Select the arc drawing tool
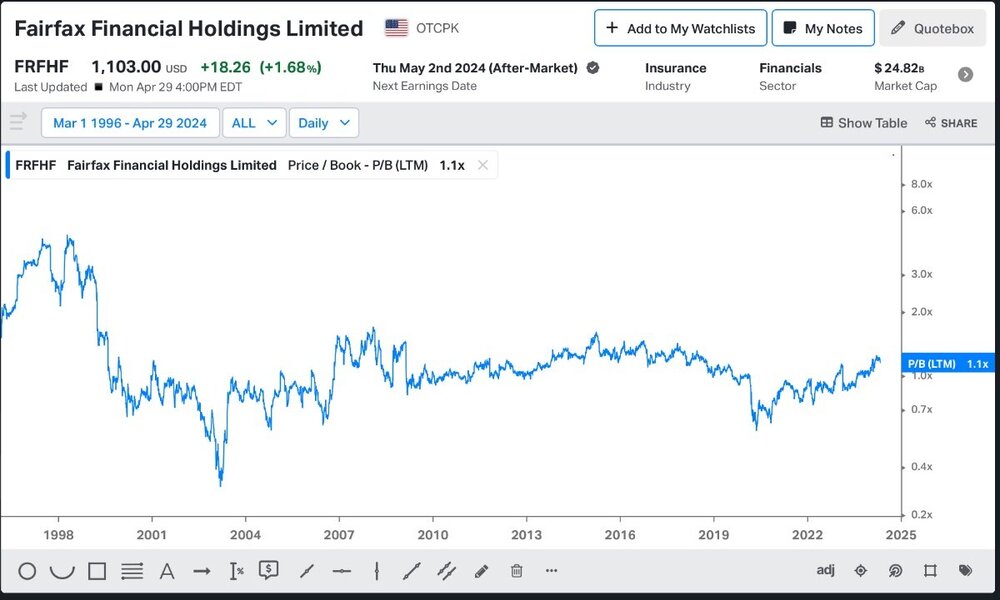This screenshot has height=600, width=1000. tap(62, 571)
